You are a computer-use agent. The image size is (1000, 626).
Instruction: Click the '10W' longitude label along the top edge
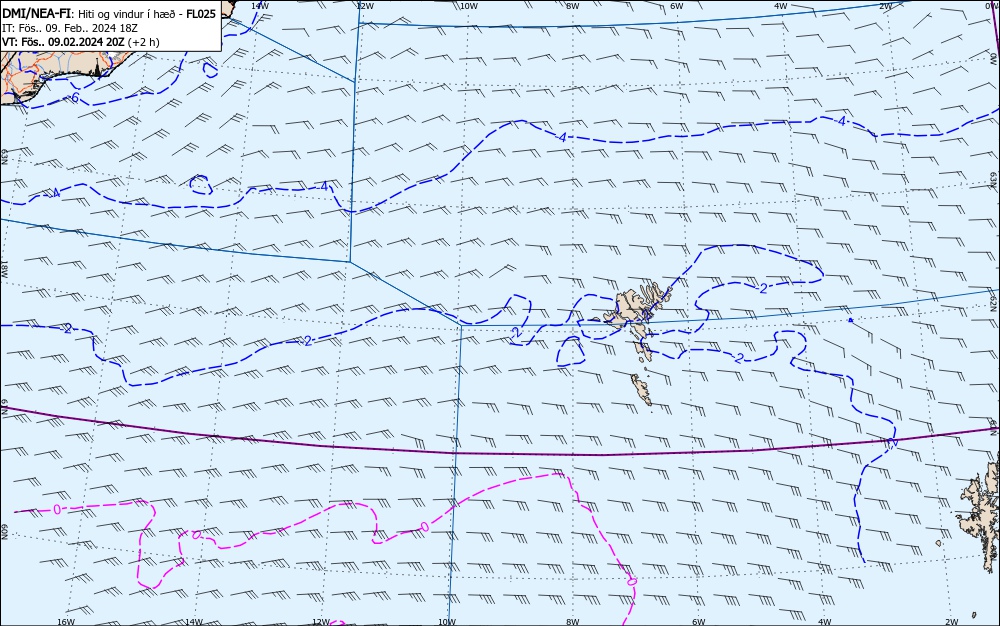469,6
